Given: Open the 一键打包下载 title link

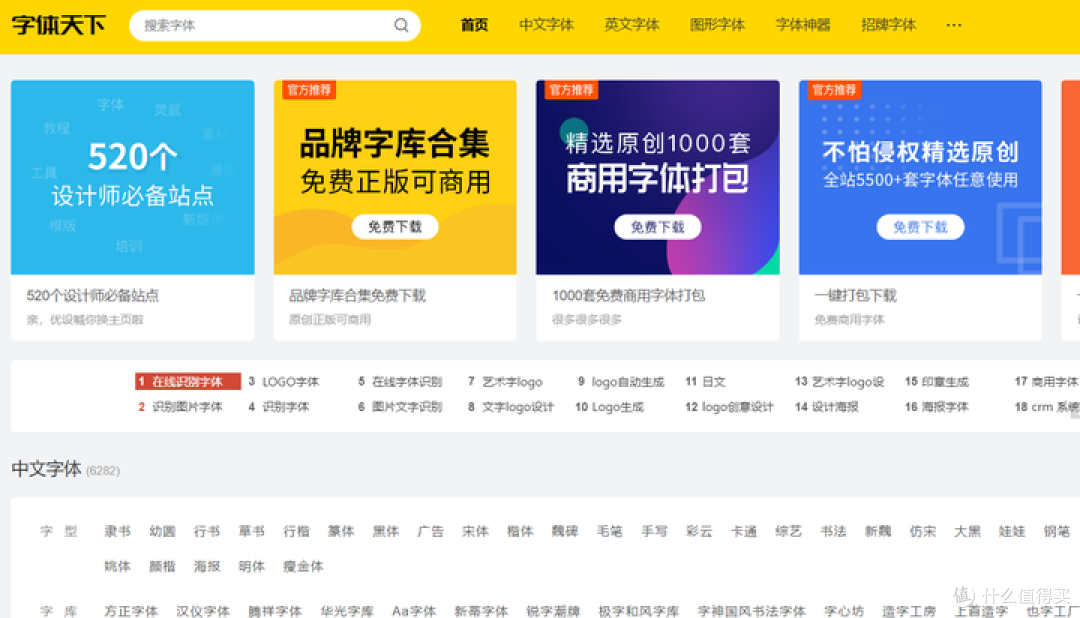Looking at the screenshot, I should pos(855,296).
